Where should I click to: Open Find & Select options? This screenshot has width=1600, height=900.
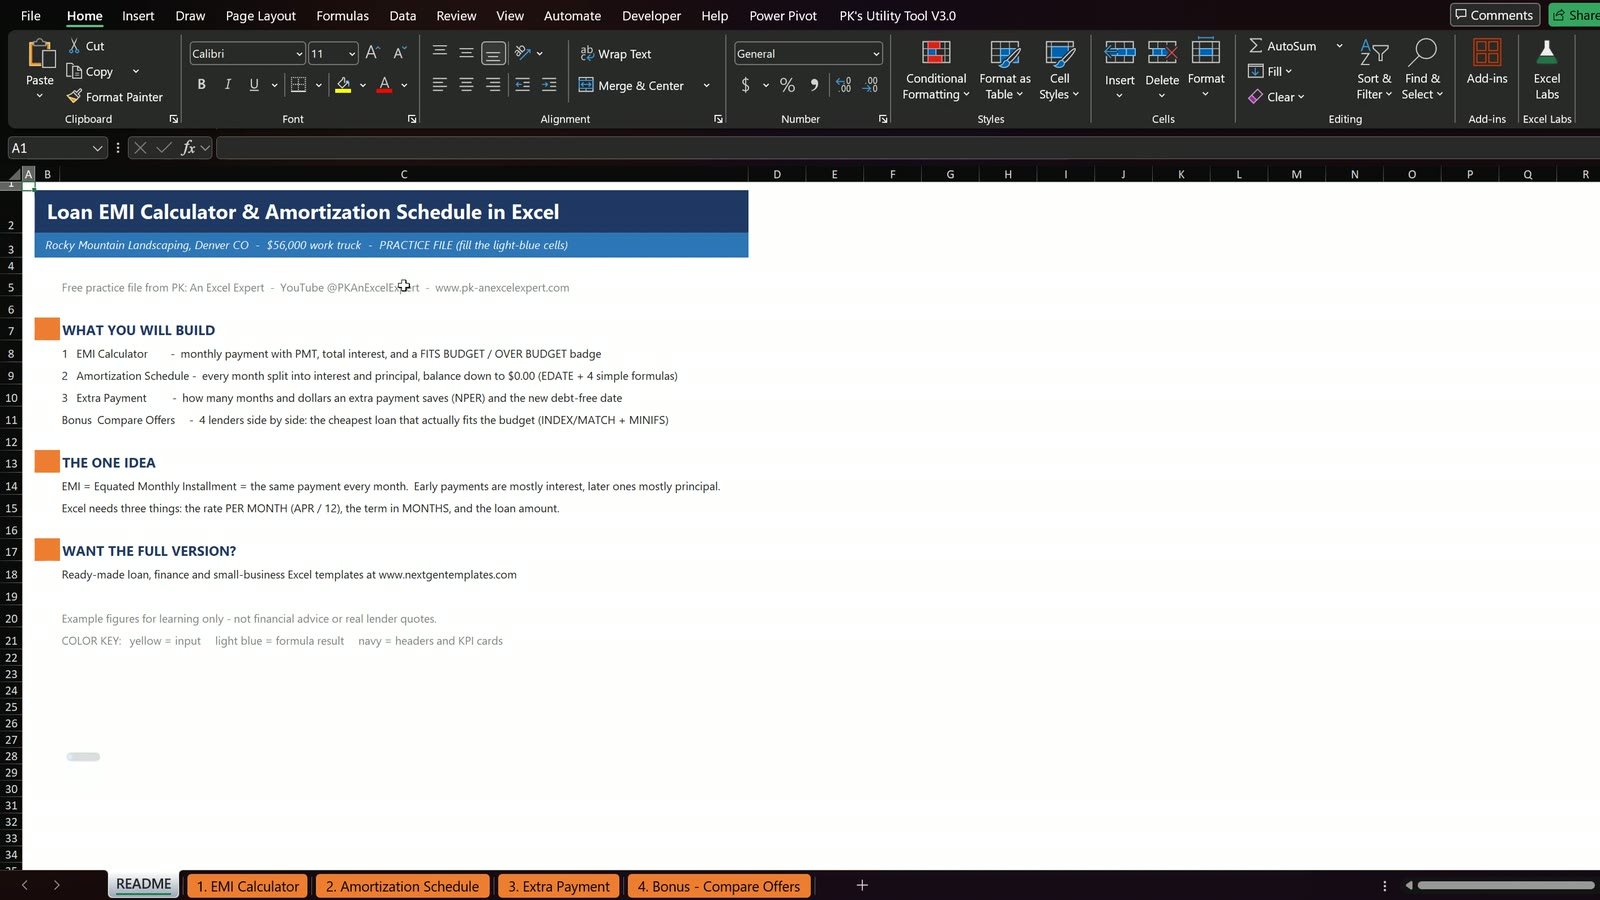pyautogui.click(x=1422, y=70)
